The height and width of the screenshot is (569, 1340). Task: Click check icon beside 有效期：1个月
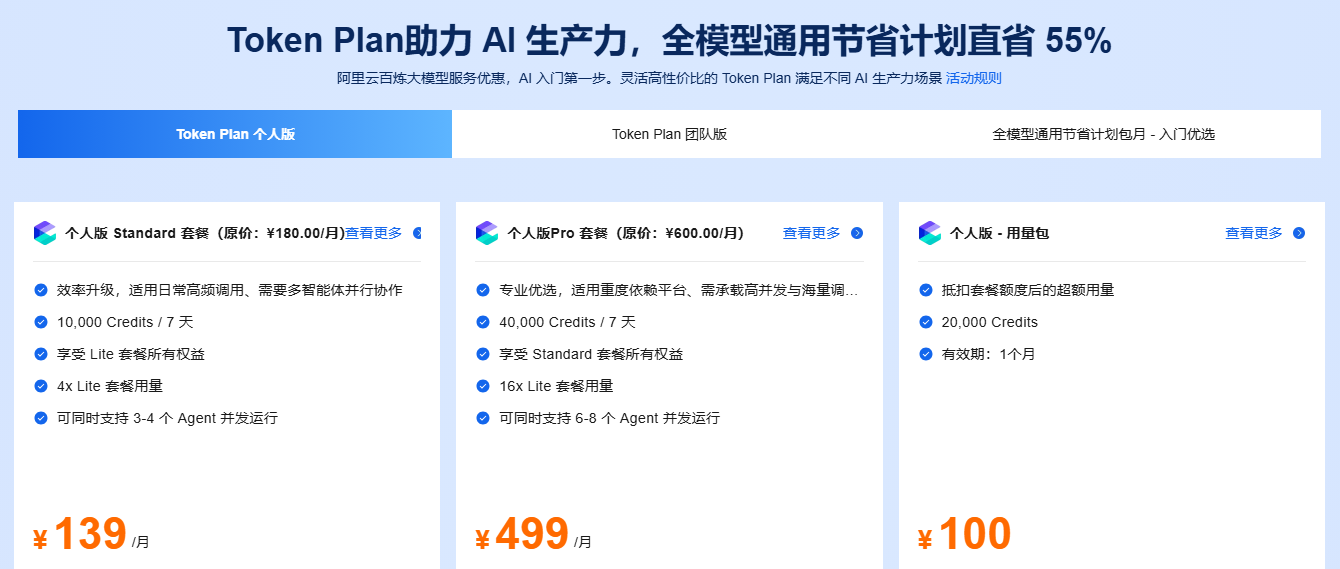coord(926,354)
